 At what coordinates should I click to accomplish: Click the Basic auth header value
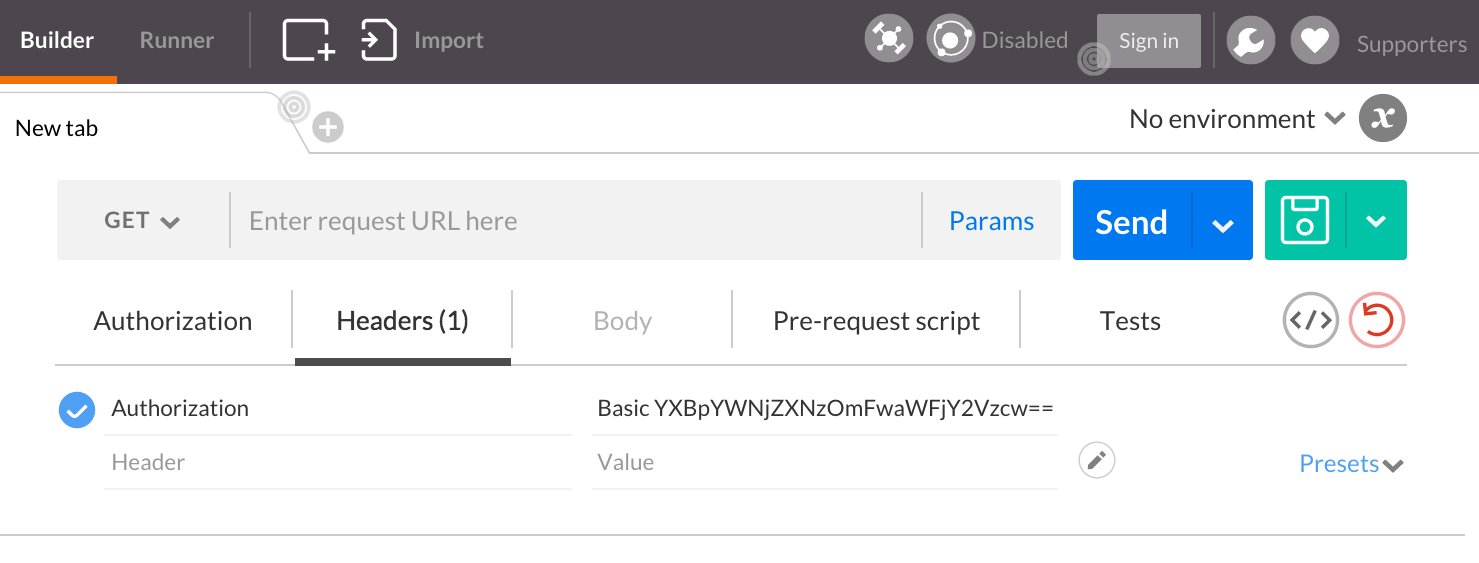tap(825, 408)
